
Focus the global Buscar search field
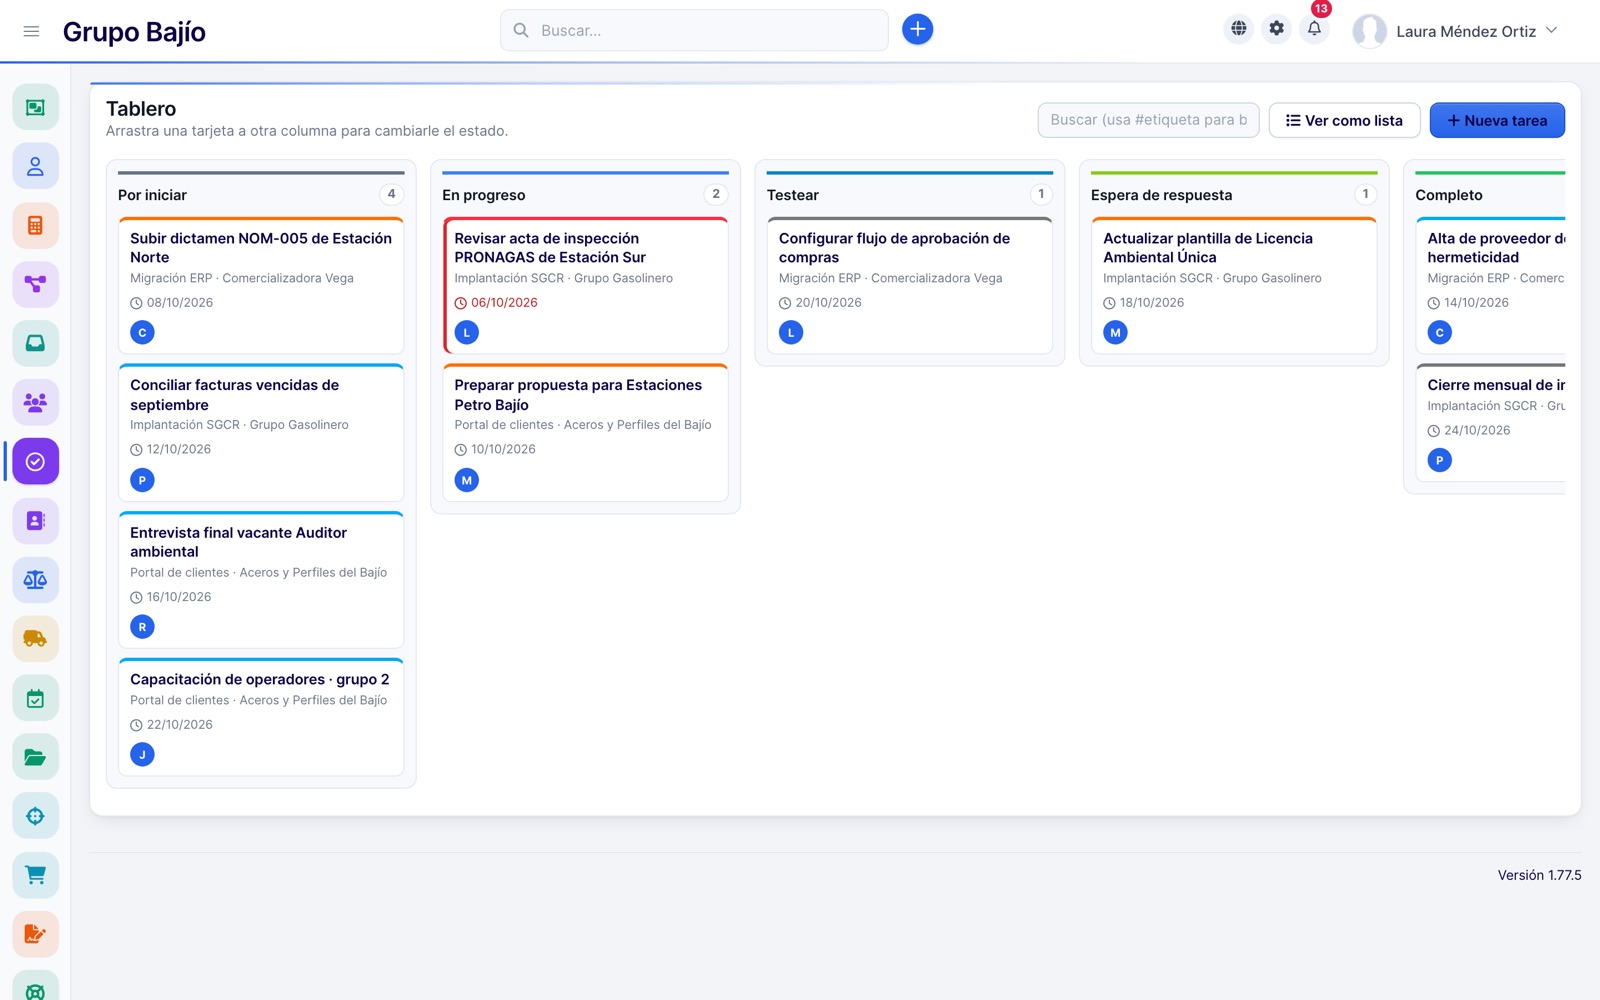pos(694,30)
